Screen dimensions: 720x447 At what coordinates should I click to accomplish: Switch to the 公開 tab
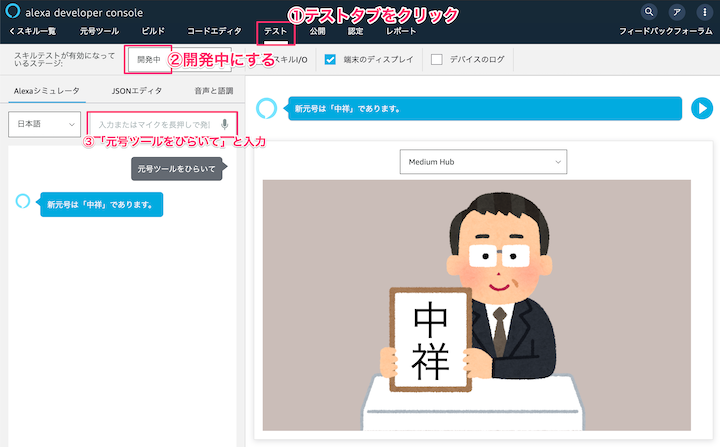(317, 31)
